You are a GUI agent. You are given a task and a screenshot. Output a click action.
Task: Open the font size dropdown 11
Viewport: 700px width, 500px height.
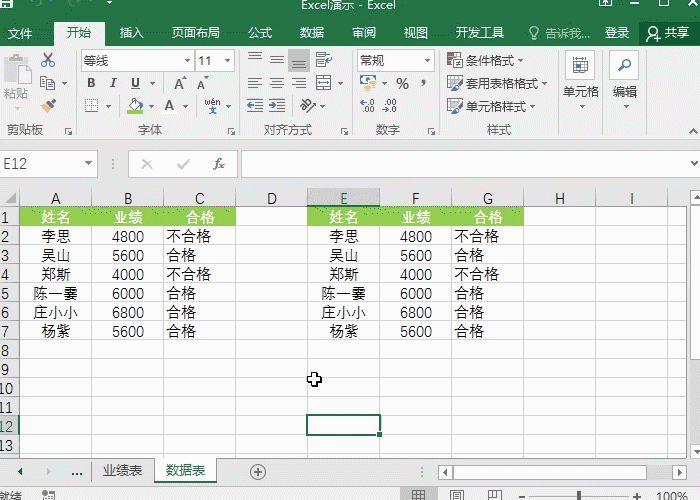click(x=228, y=60)
